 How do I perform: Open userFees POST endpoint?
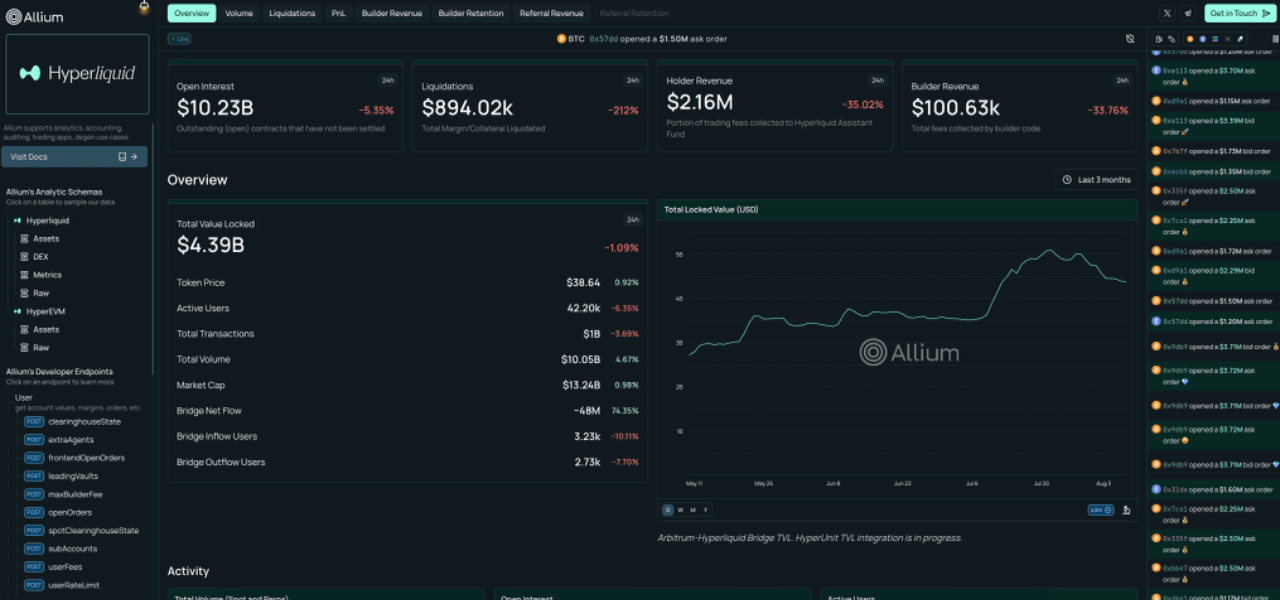66,567
